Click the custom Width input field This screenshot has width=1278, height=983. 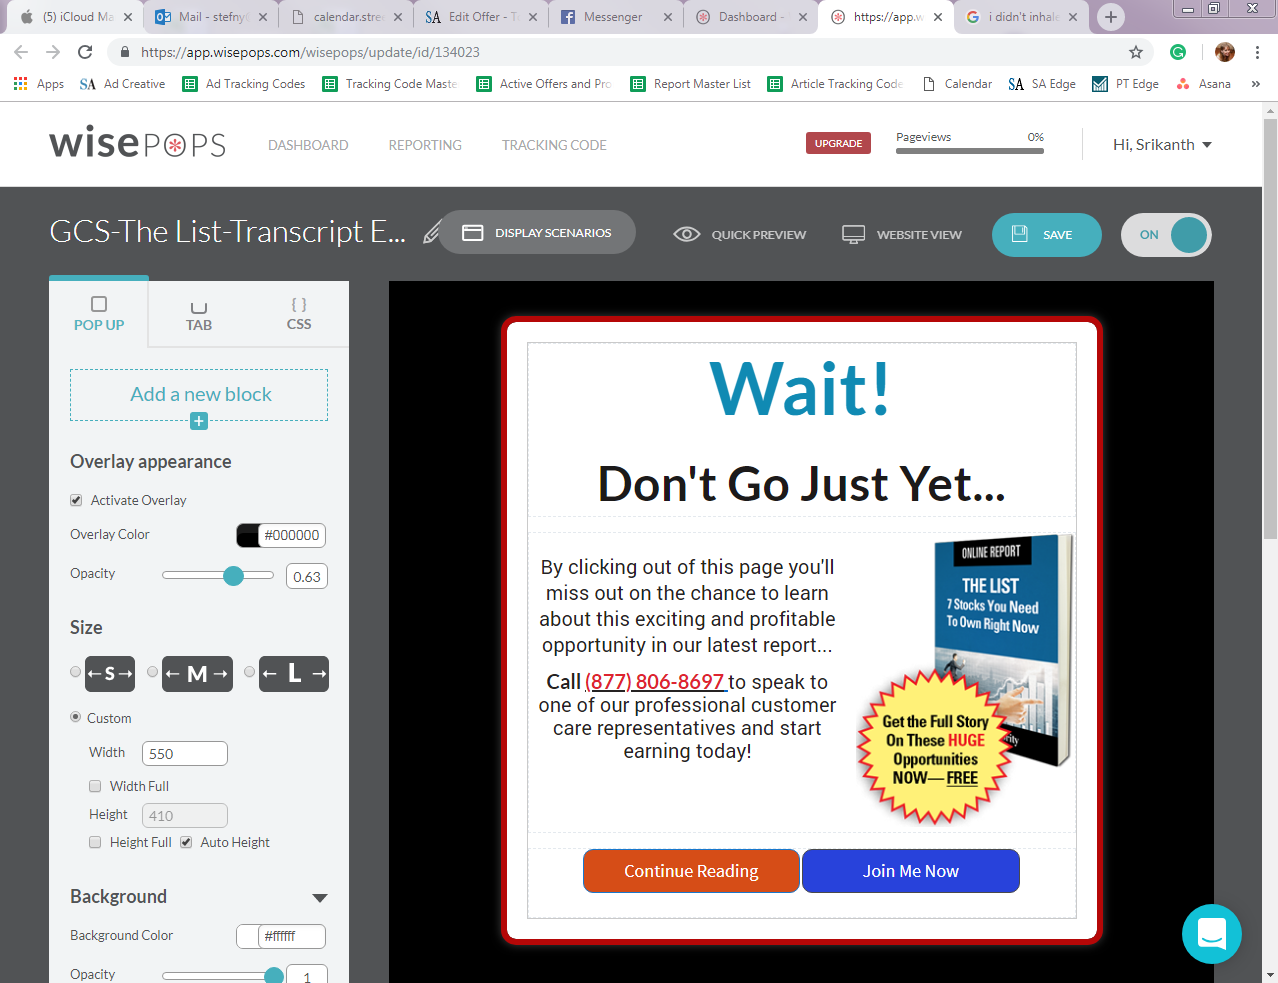coord(185,754)
